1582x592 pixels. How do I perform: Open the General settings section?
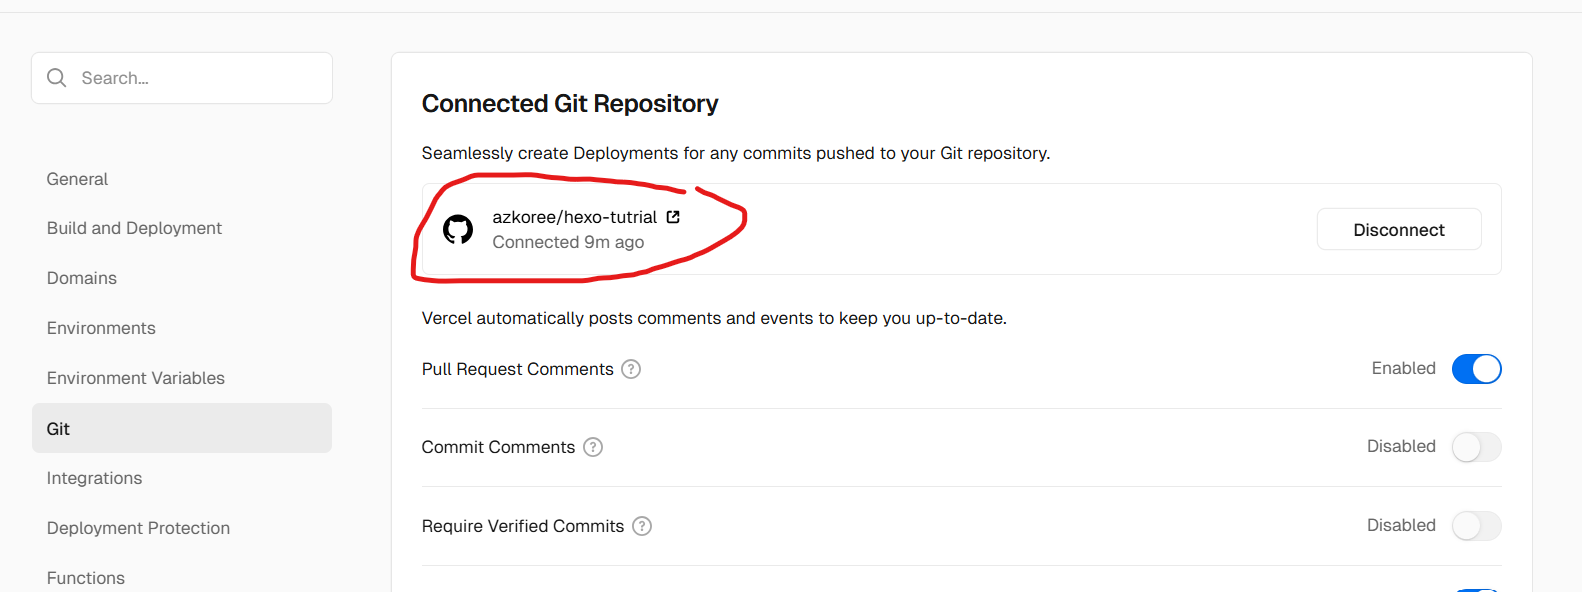click(x=77, y=179)
